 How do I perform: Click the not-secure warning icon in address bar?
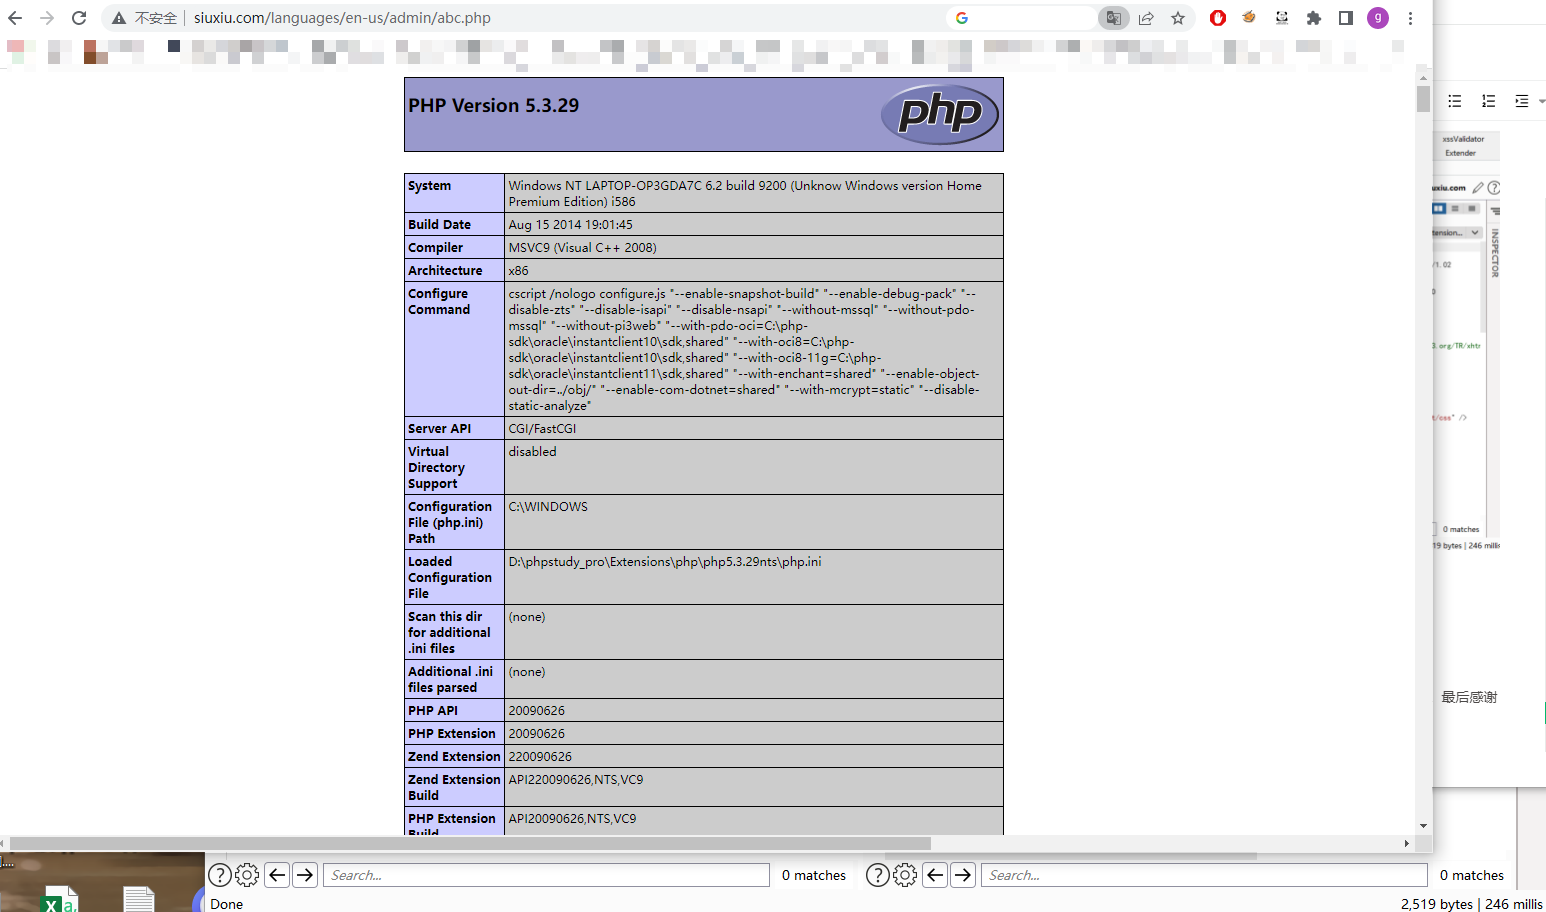click(119, 18)
